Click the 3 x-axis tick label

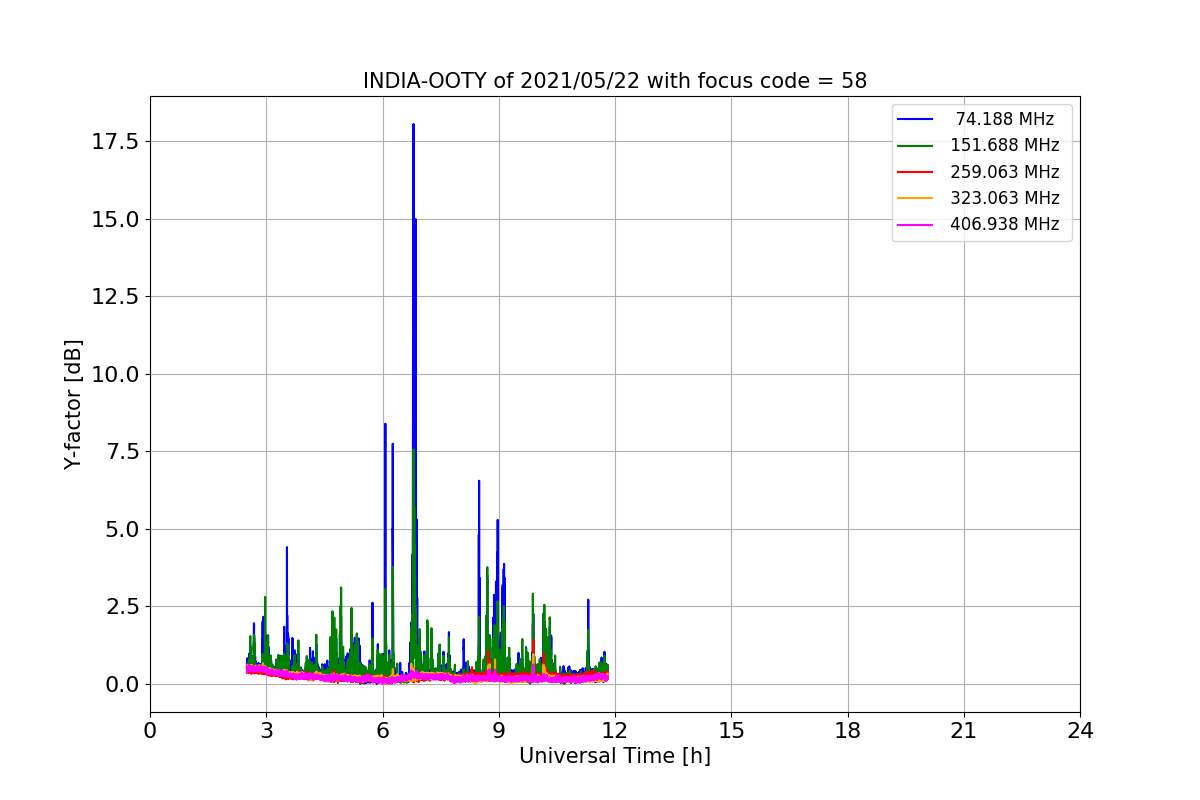tap(266, 731)
